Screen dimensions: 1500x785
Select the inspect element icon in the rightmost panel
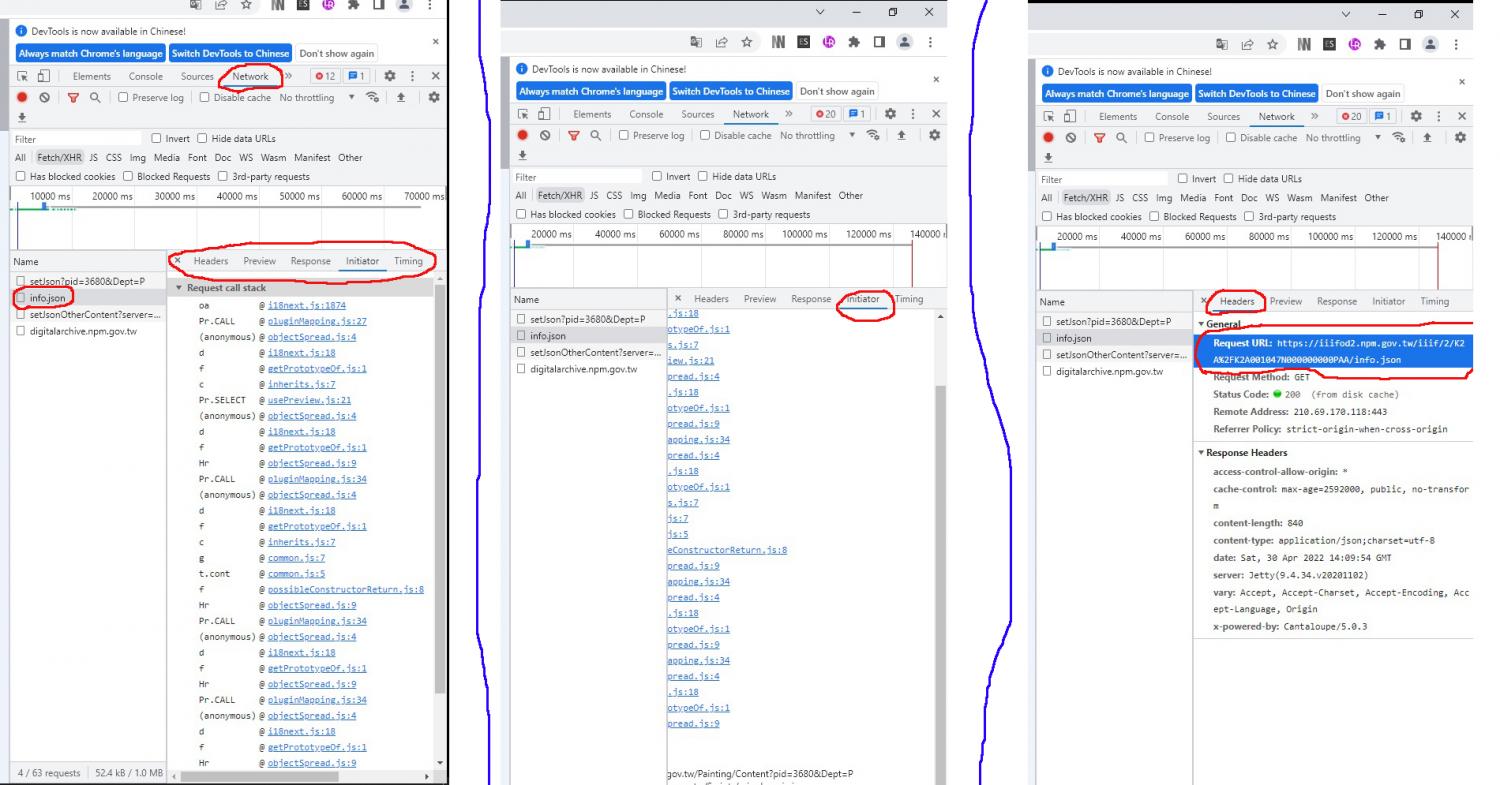[x=1049, y=117]
